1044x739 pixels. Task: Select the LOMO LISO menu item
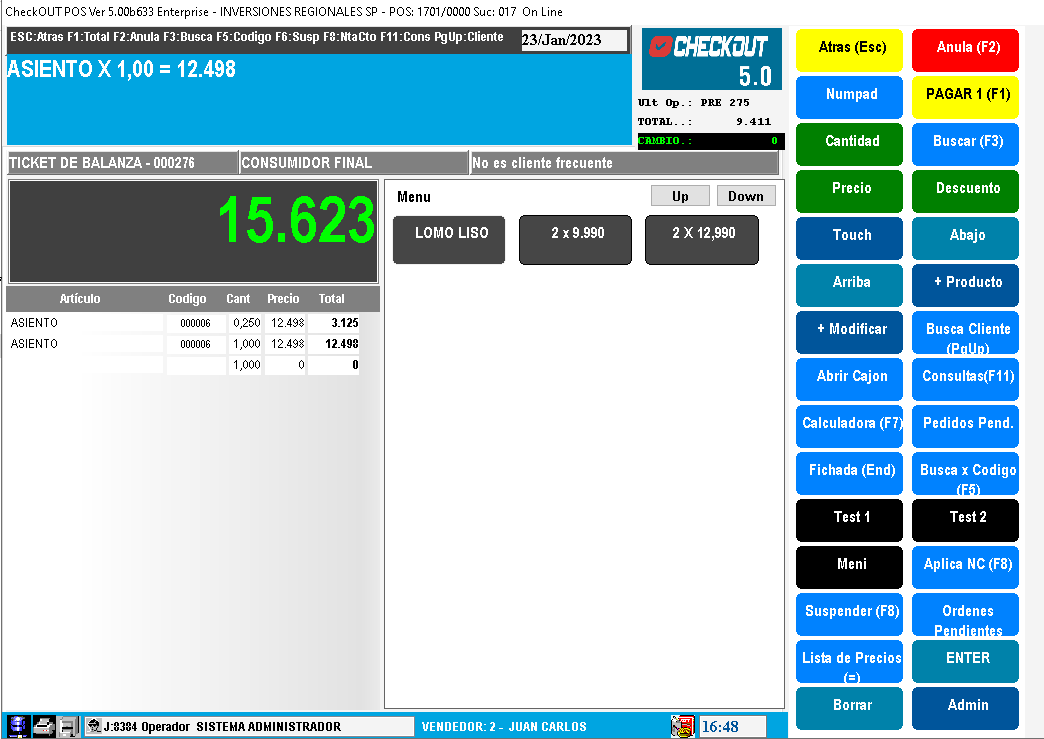[x=449, y=240]
